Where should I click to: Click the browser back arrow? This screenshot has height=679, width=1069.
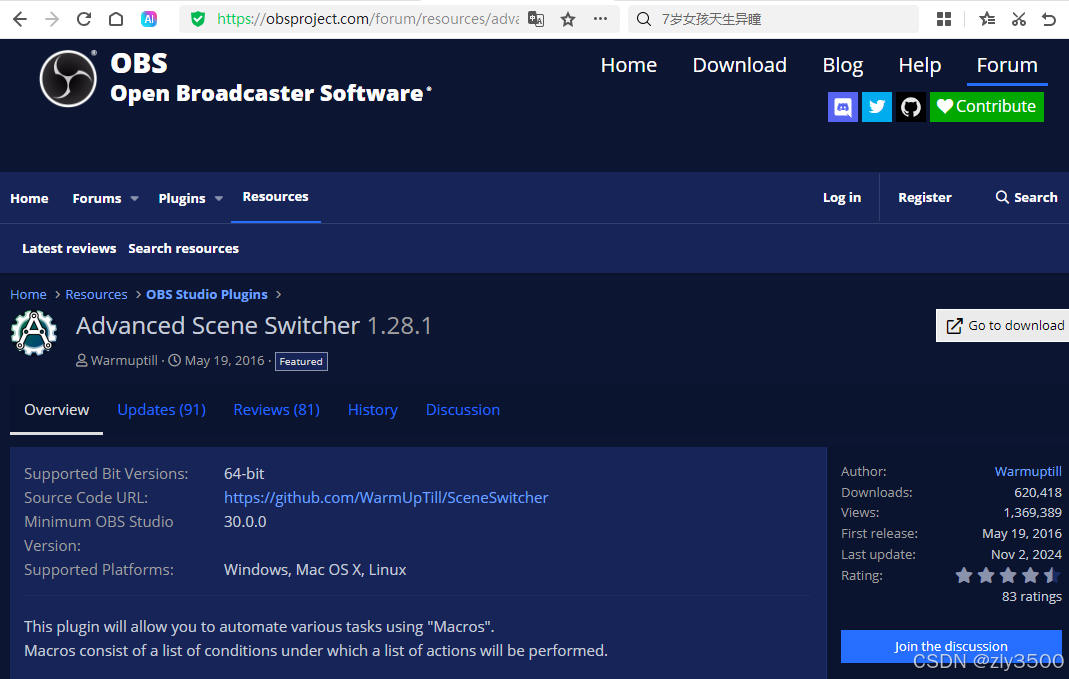point(20,18)
